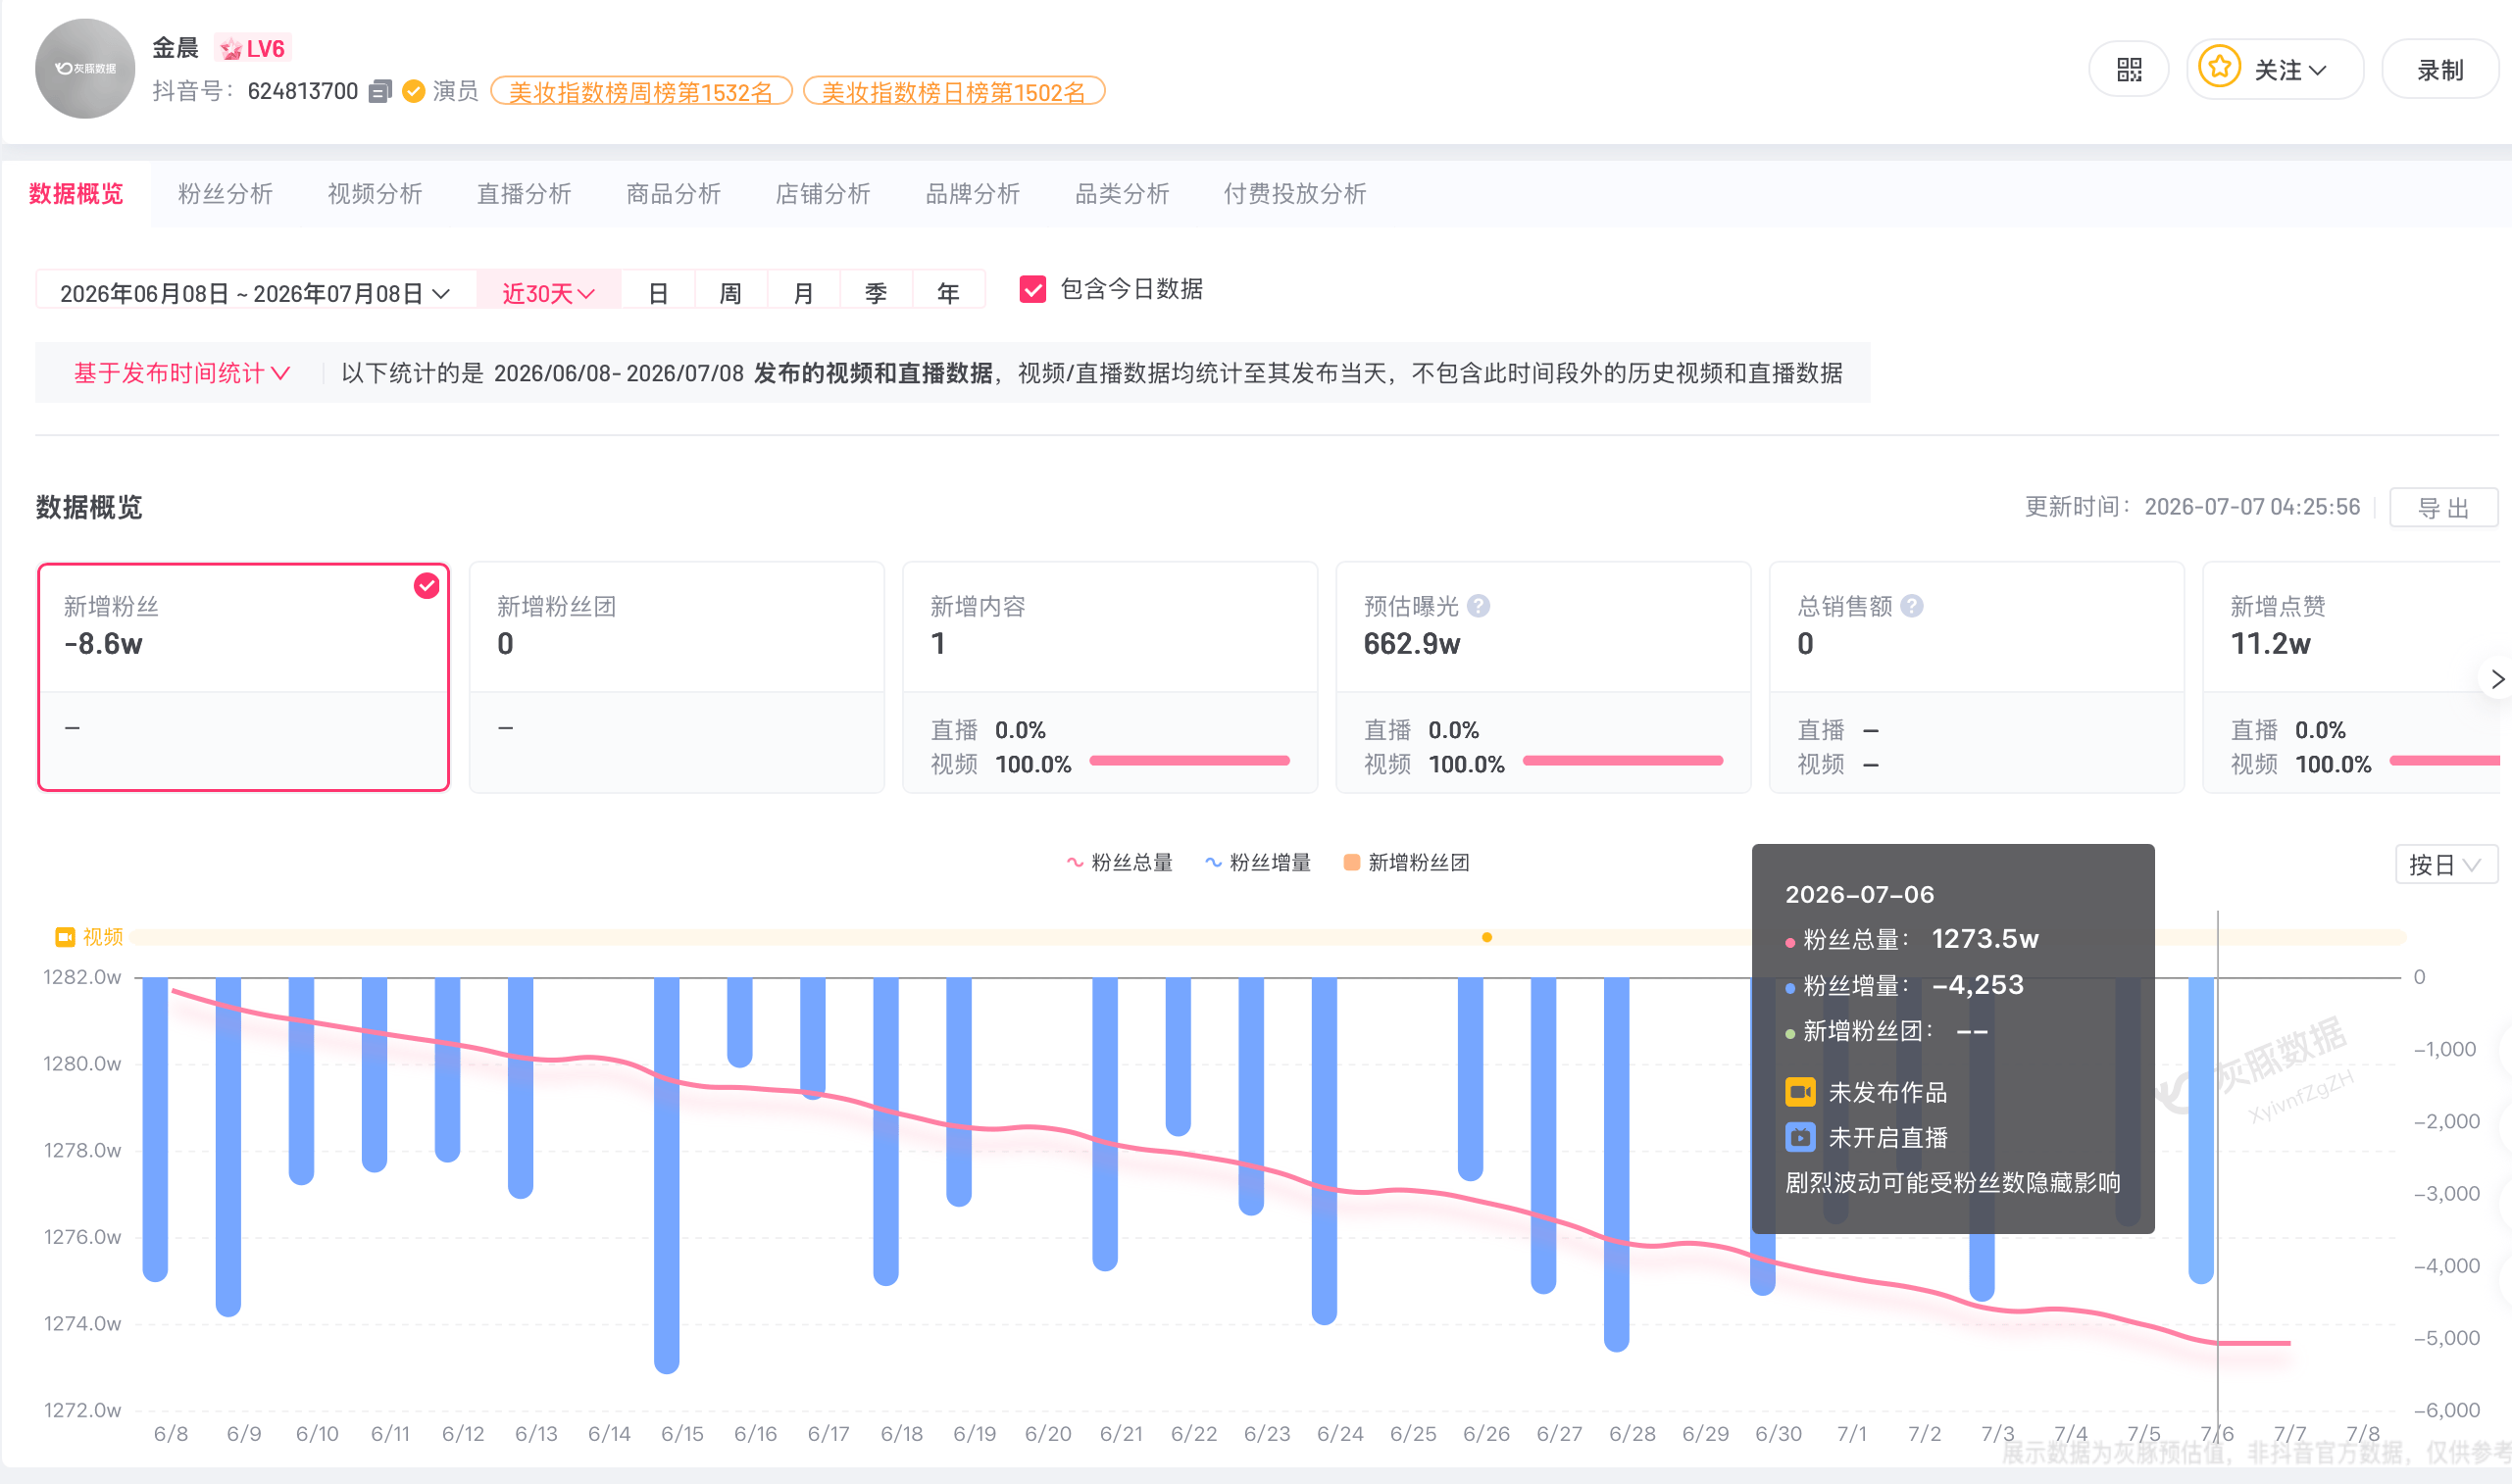
Task: Click the help icon beside 总销售额
Action: coord(1911,606)
